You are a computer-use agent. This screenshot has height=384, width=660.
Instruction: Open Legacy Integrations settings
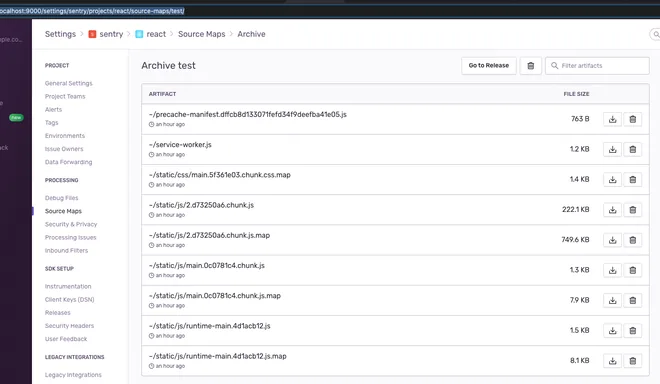[x=73, y=375]
